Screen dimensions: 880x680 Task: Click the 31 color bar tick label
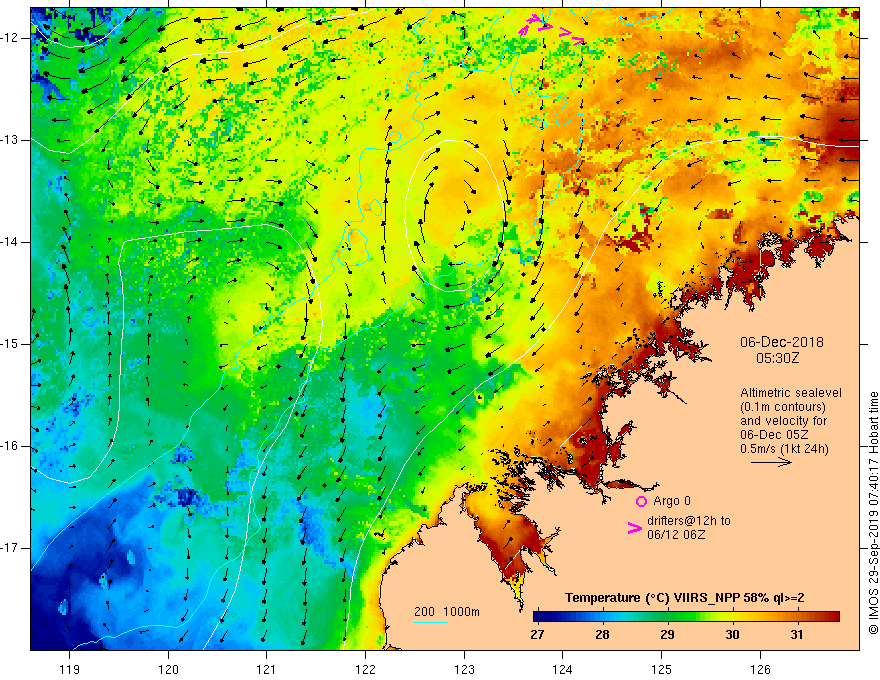796,635
